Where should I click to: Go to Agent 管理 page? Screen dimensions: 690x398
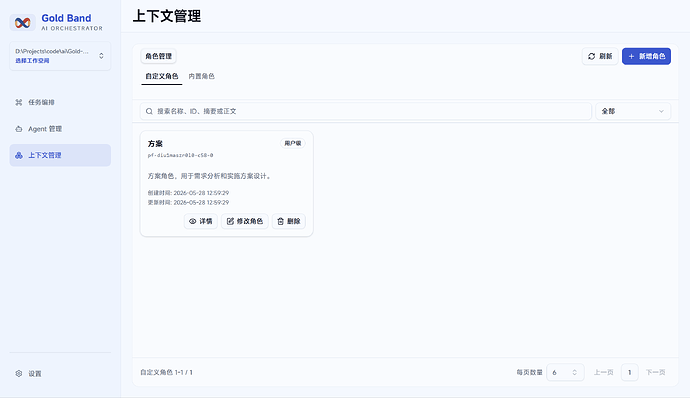[x=60, y=129]
